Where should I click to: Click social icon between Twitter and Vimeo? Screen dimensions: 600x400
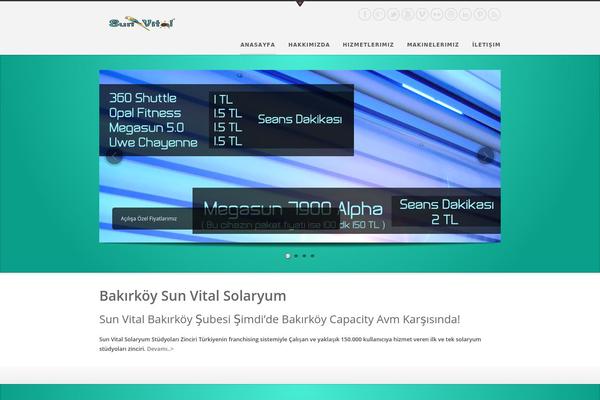pos(408,14)
